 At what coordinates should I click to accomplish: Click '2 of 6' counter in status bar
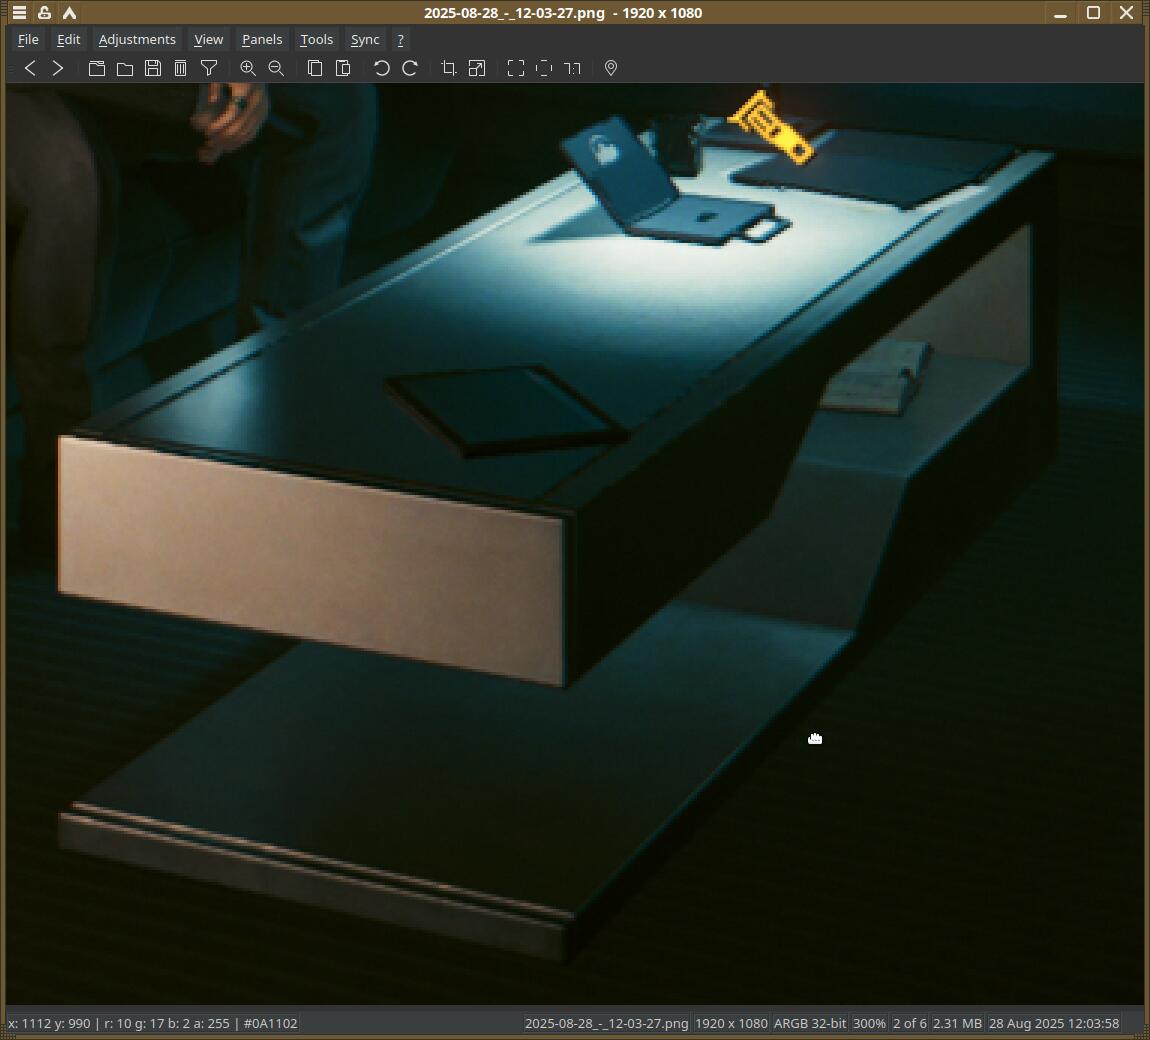[909, 1023]
